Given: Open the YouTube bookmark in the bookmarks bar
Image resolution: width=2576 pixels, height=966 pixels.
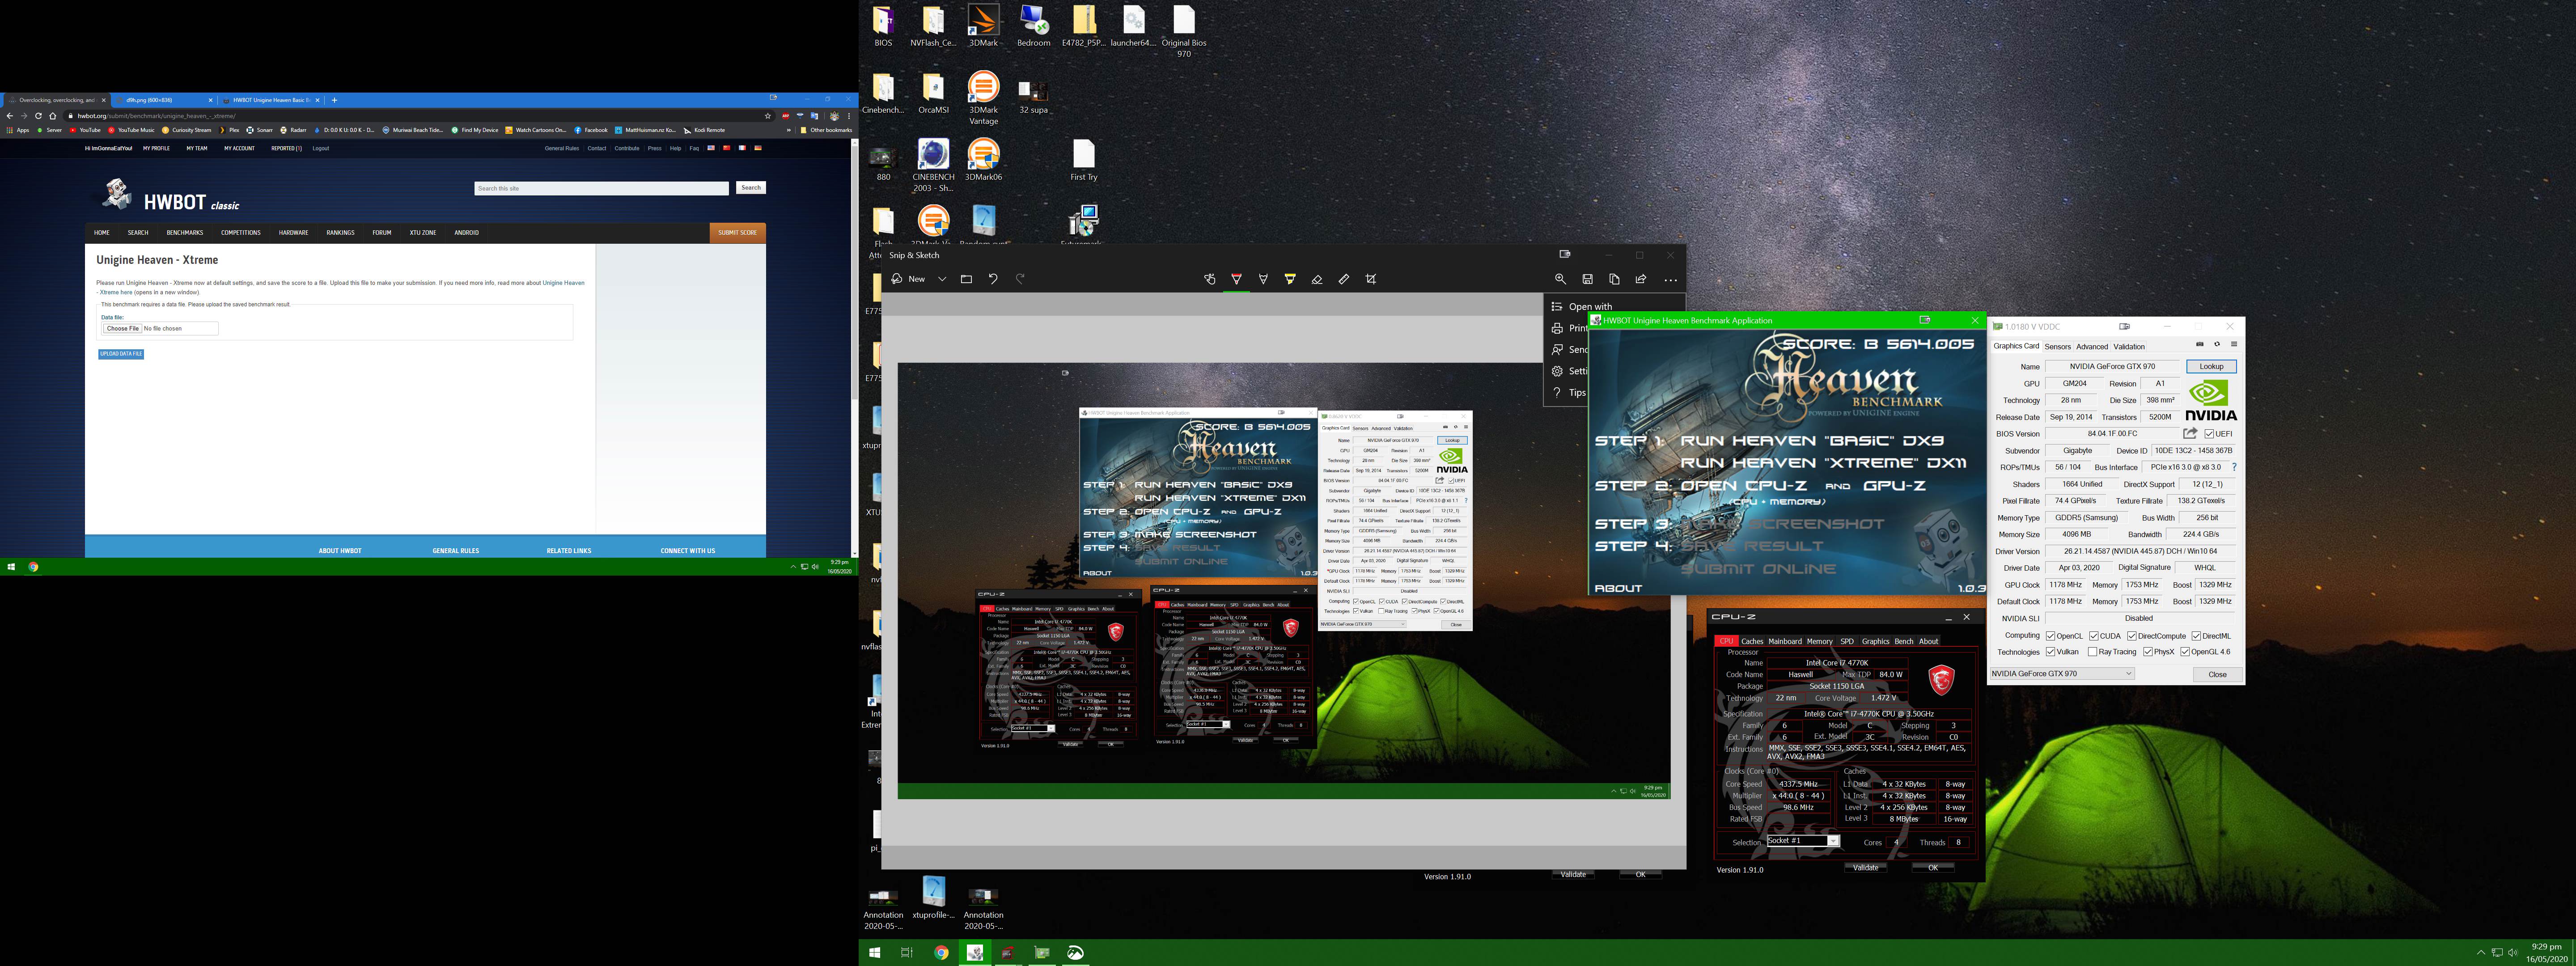Looking at the screenshot, I should pos(85,130).
